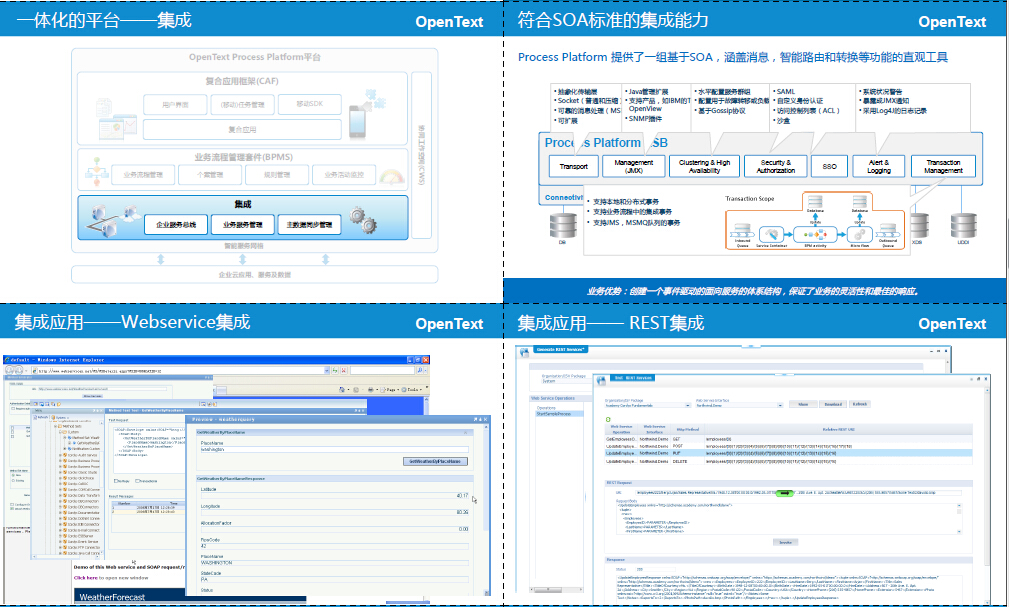Click the Test REST Services window scrollbar
1009x607 pixels.
click(x=988, y=476)
